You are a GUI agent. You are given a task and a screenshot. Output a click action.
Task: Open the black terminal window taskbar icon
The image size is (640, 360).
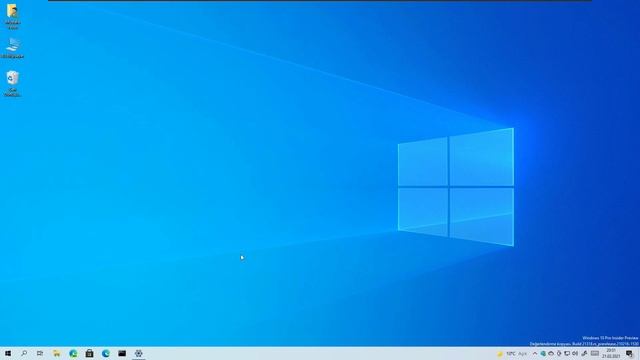pyautogui.click(x=122, y=353)
